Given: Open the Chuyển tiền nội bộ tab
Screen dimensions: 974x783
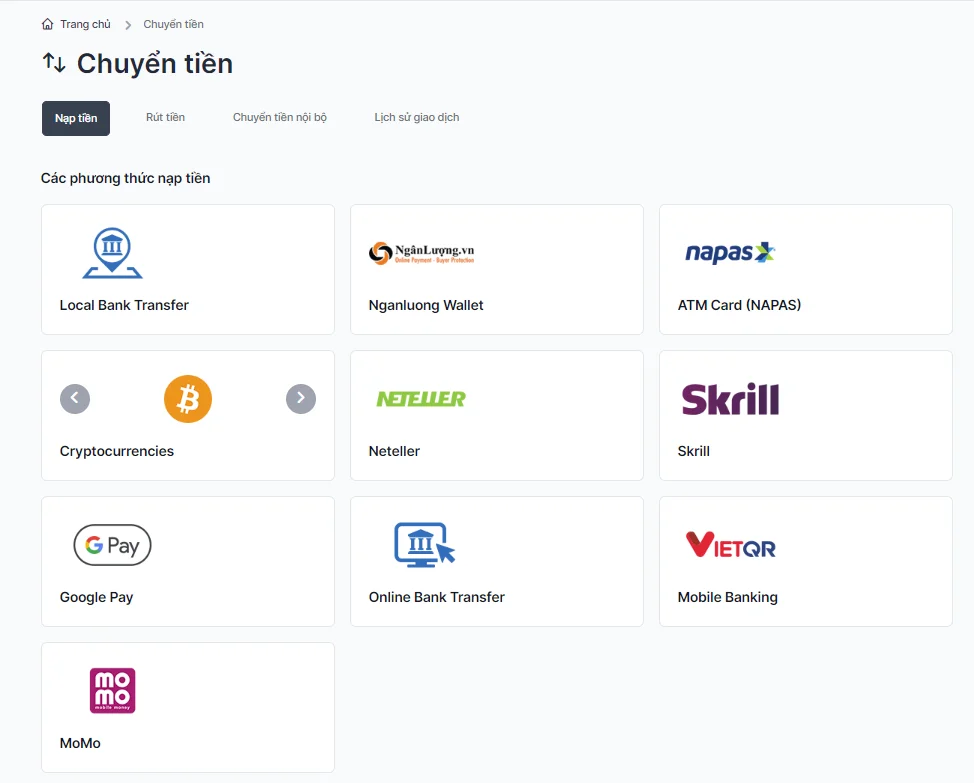Looking at the screenshot, I should 280,117.
